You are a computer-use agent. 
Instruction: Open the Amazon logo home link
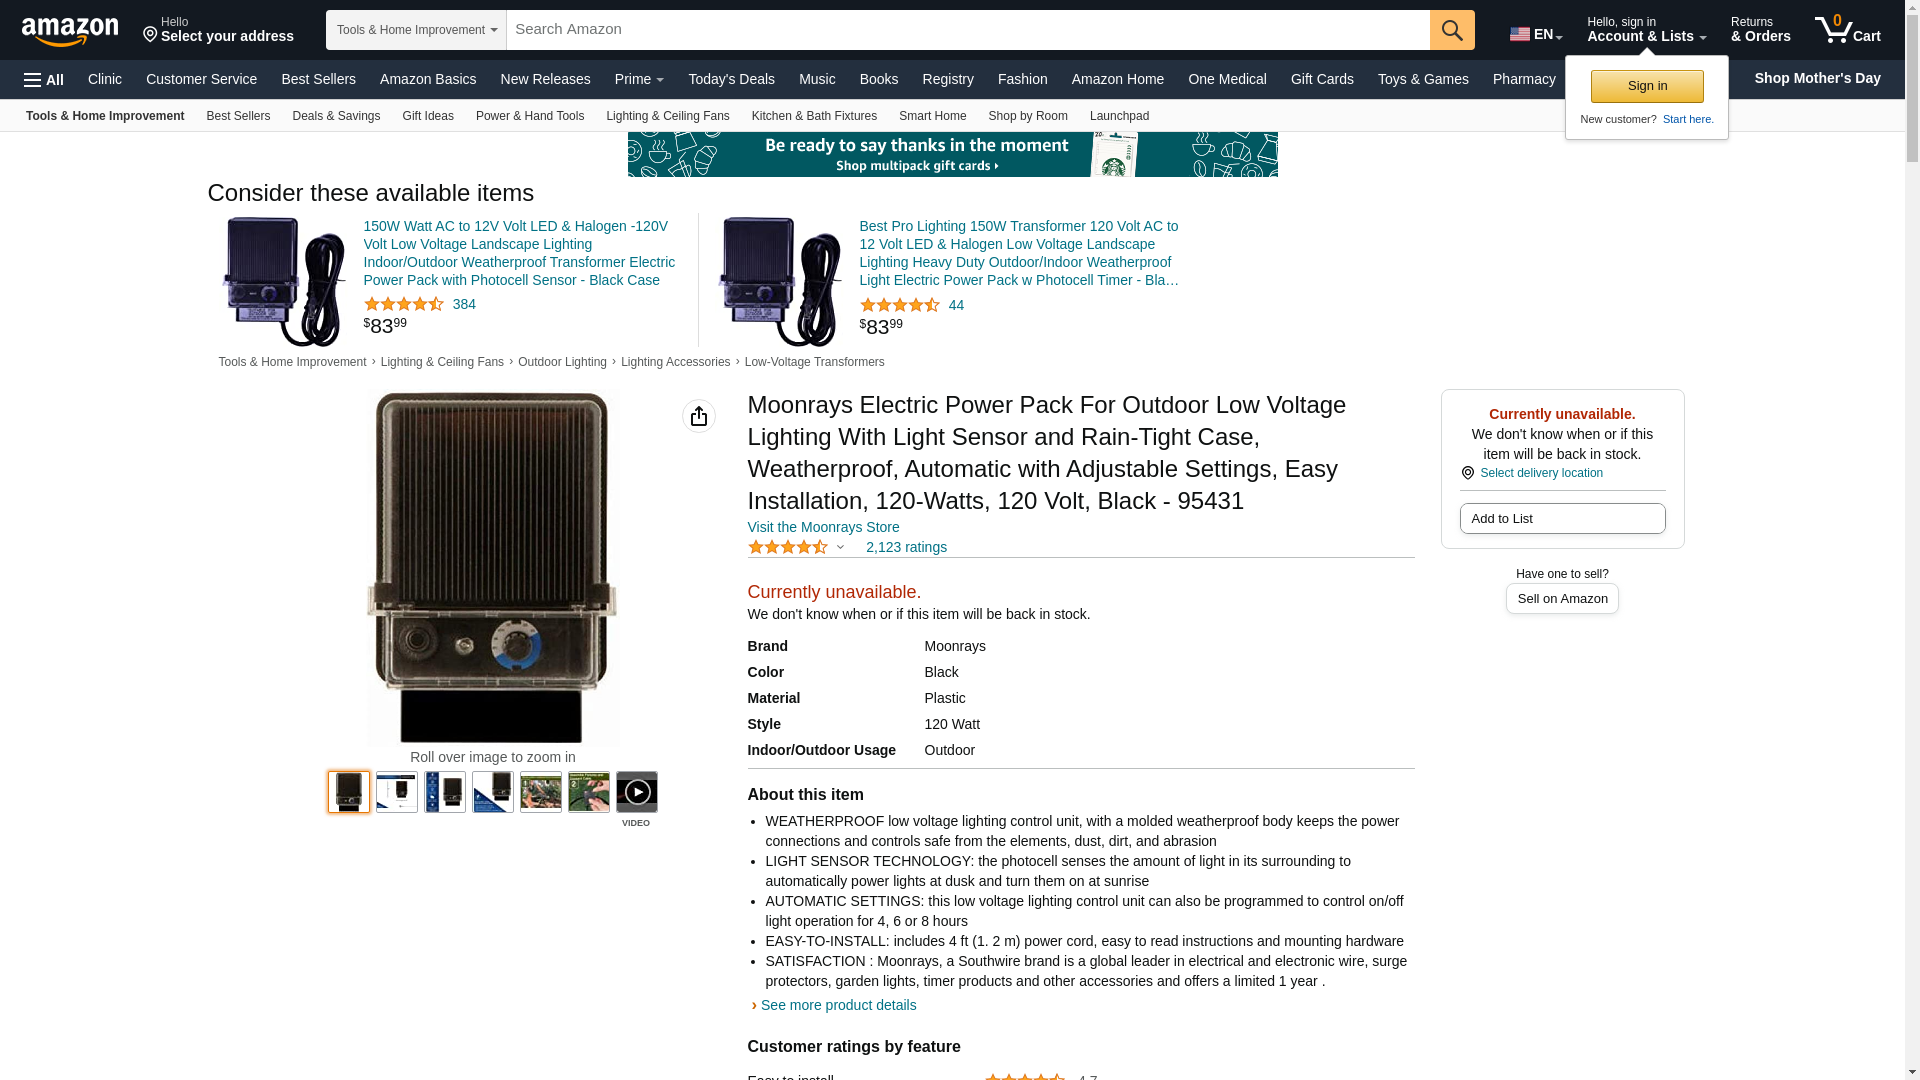click(x=70, y=31)
